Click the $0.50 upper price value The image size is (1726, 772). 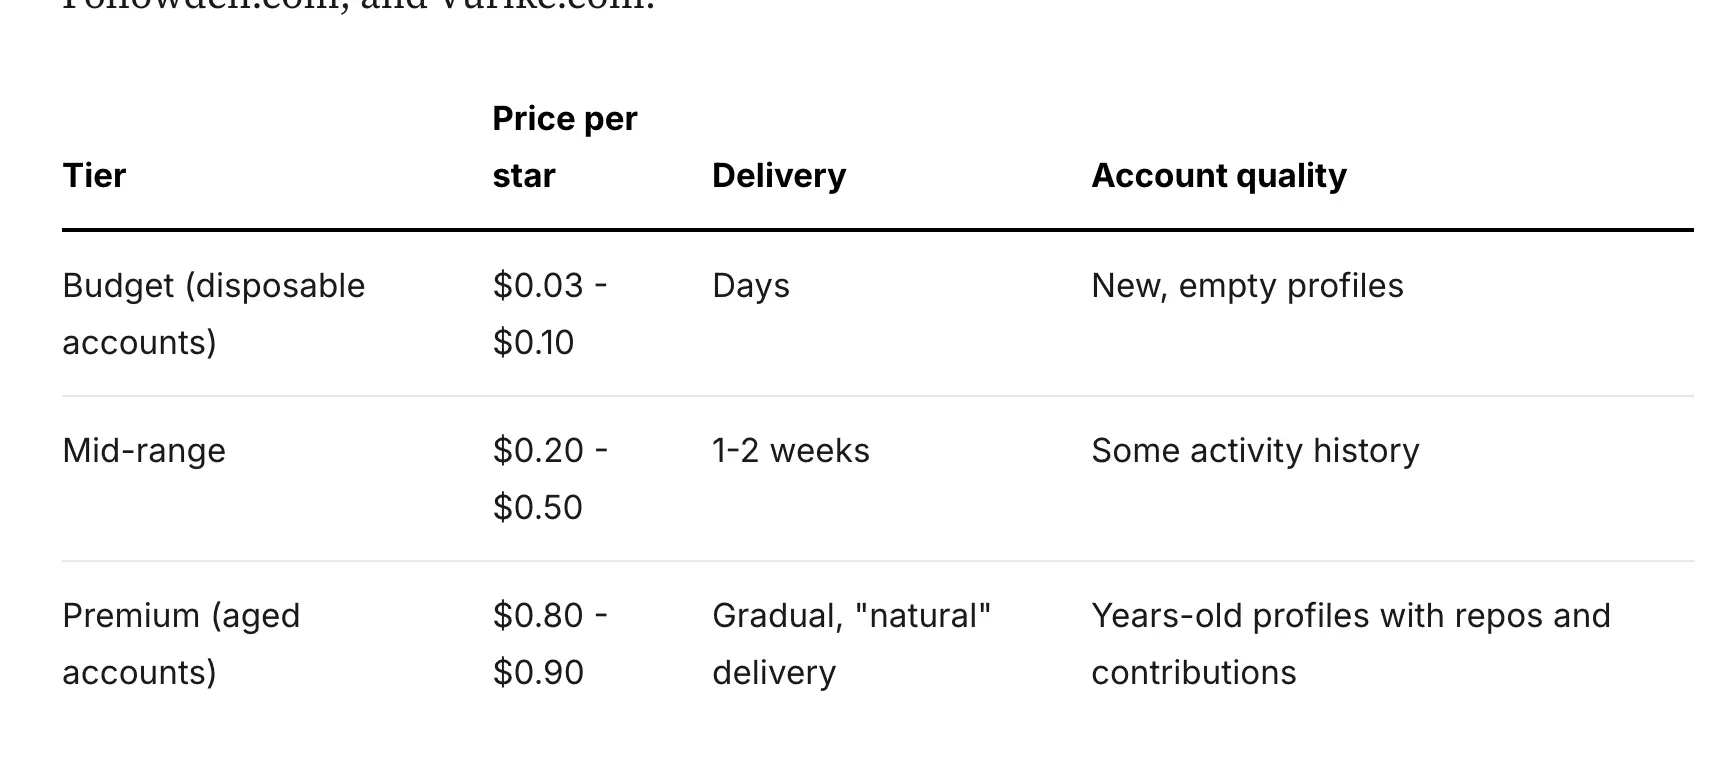pyautogui.click(x=537, y=508)
